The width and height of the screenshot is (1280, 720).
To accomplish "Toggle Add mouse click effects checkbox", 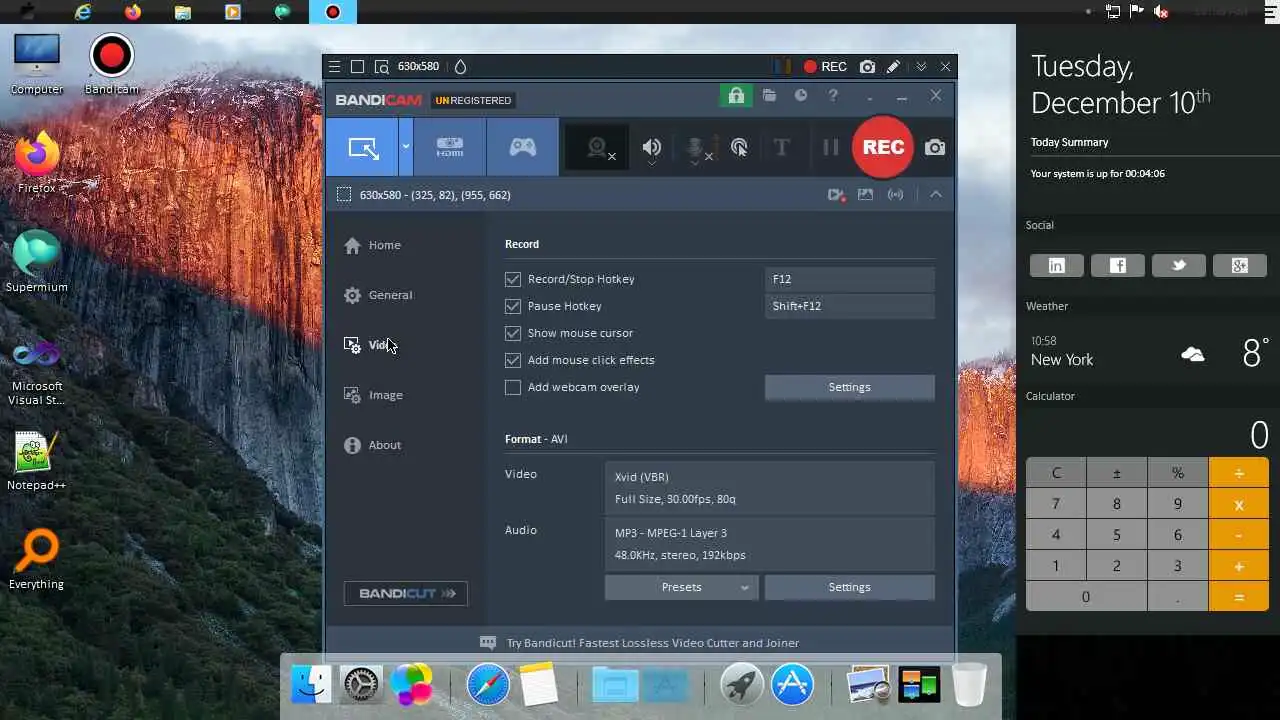I will tap(513, 360).
